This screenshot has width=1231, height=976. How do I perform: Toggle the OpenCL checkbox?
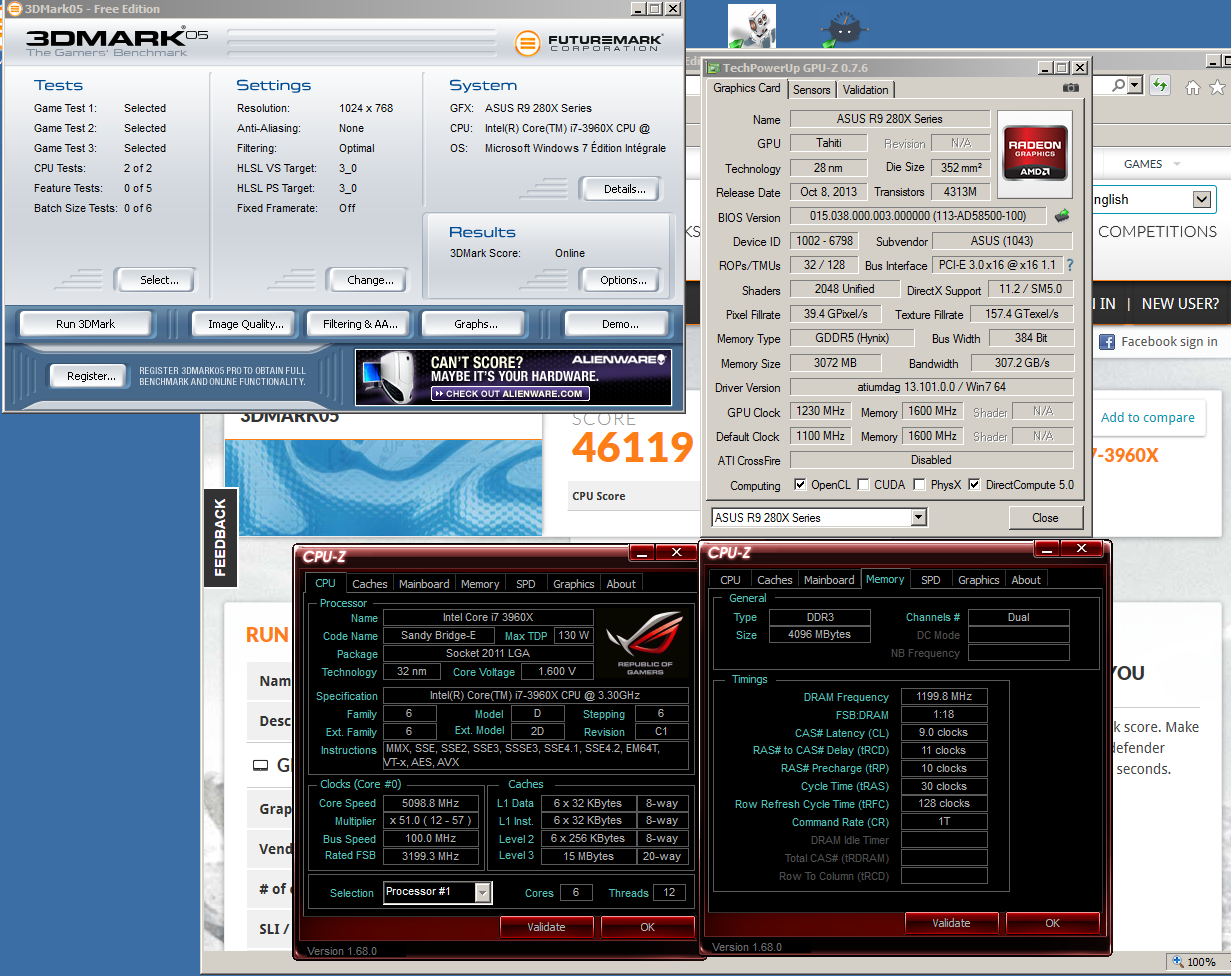coord(799,485)
